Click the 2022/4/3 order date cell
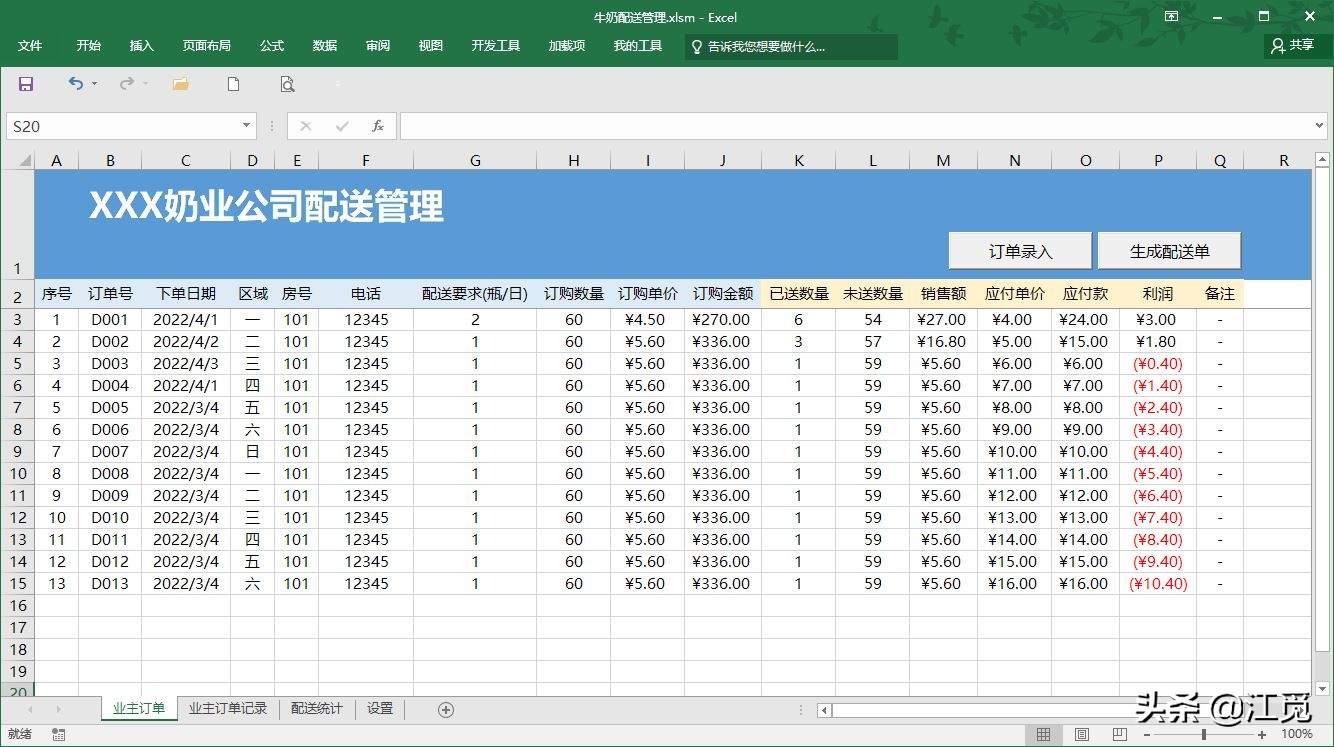The width and height of the screenshot is (1334, 747). (186, 364)
